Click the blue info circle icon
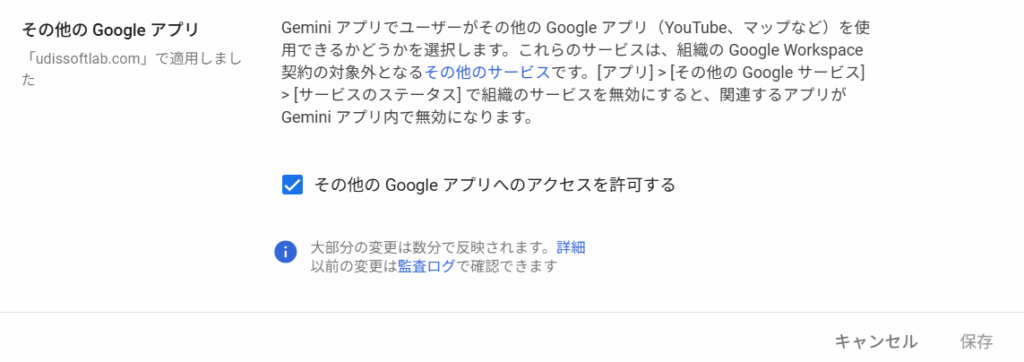 (x=286, y=252)
